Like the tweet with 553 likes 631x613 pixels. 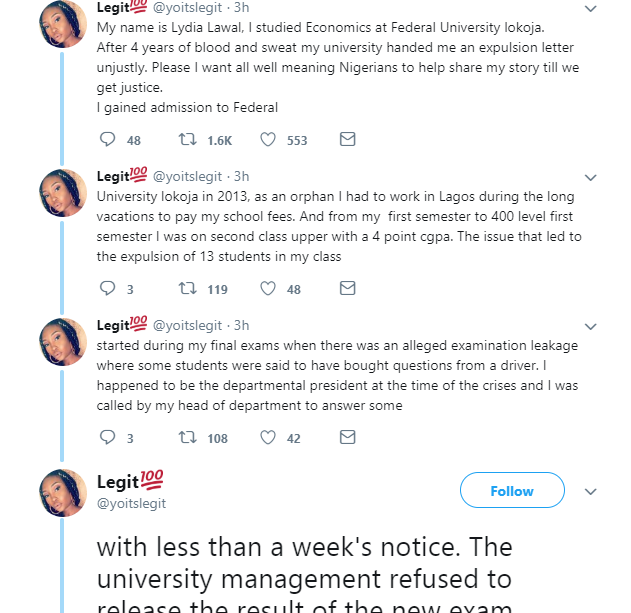[268, 140]
